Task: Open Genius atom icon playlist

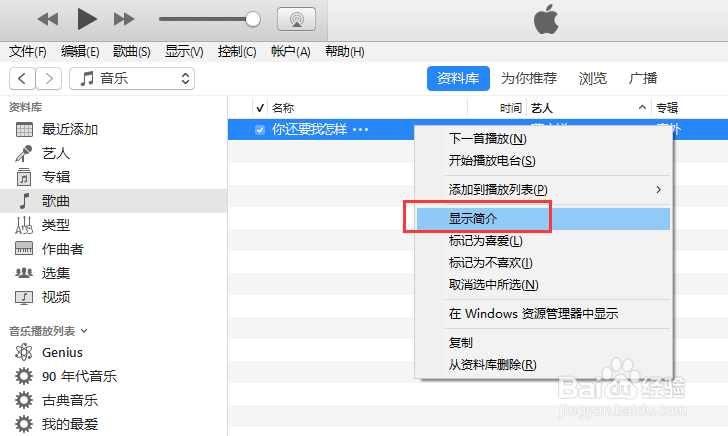Action: (24, 352)
